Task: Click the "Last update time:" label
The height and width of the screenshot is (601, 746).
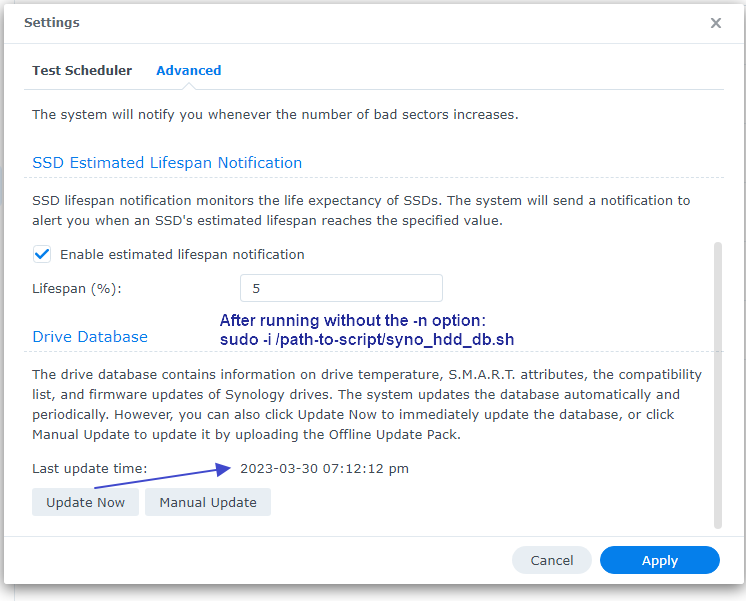Action: pos(90,468)
